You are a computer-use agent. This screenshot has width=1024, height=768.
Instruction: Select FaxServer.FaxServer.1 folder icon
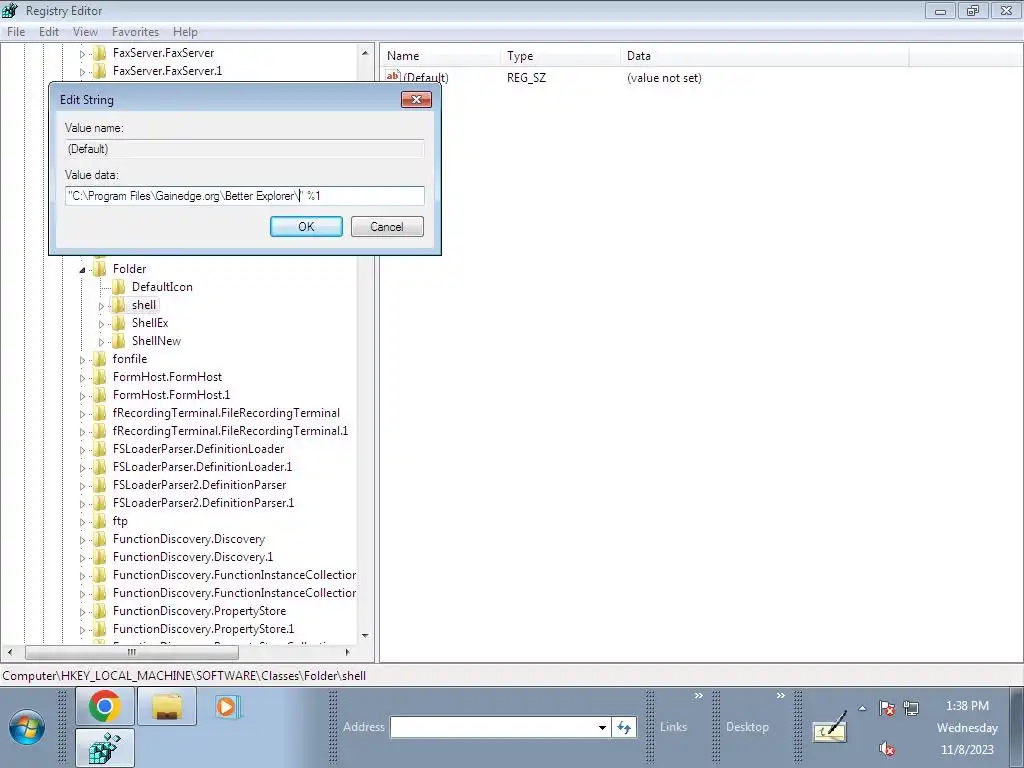click(99, 71)
